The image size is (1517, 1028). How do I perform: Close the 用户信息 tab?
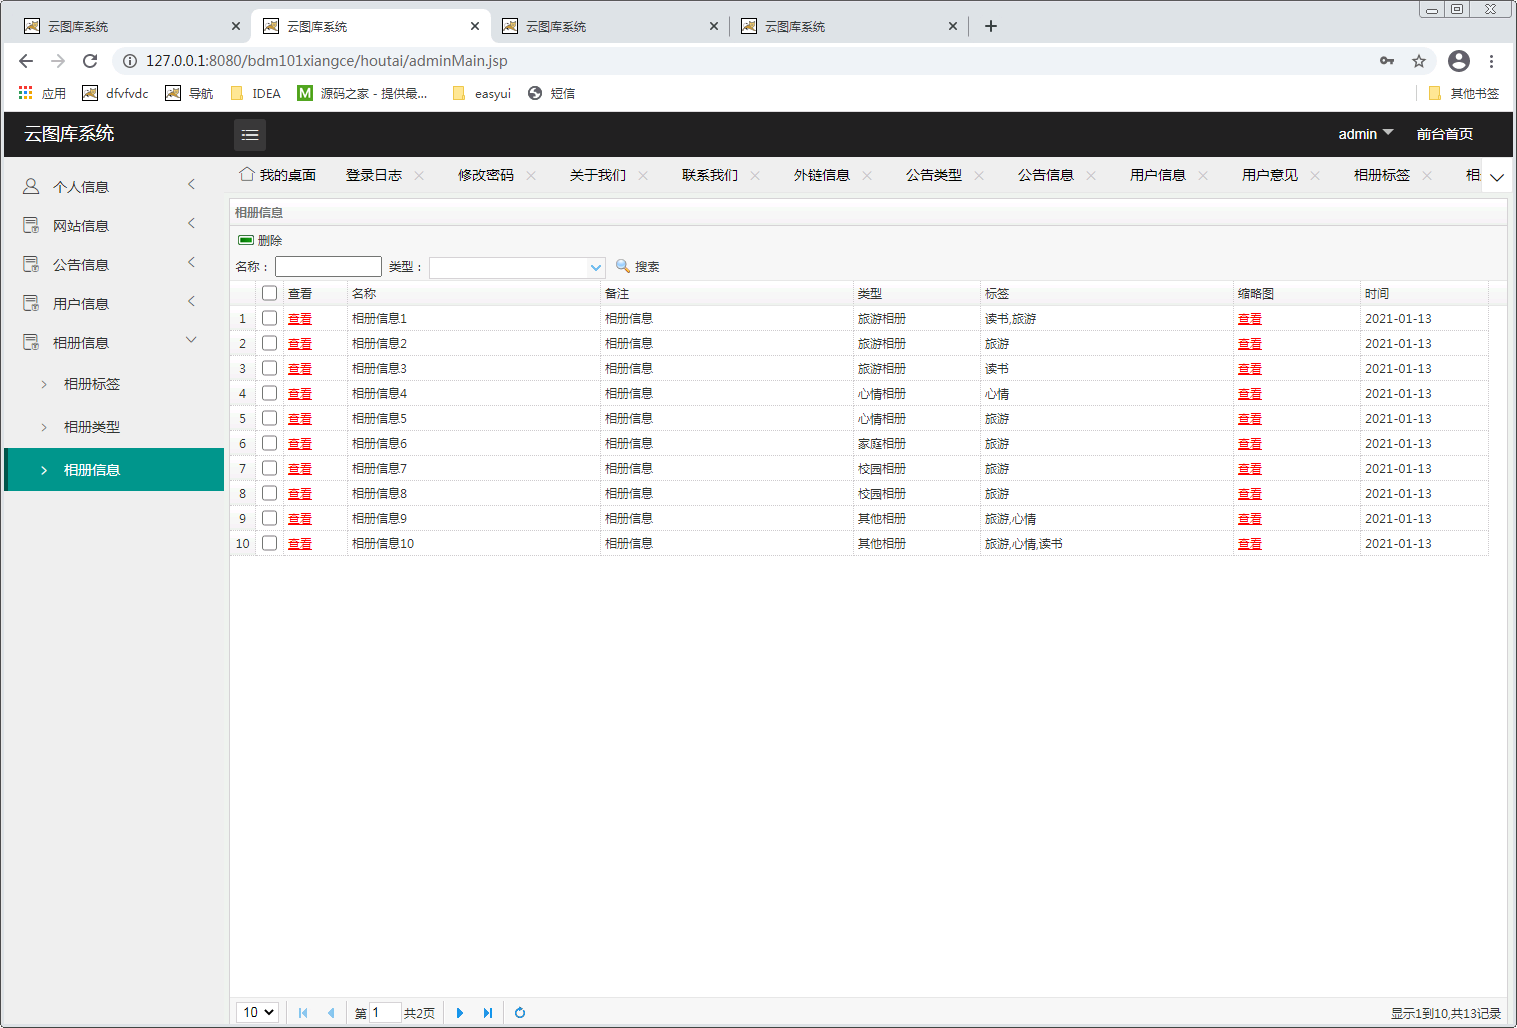click(1203, 175)
